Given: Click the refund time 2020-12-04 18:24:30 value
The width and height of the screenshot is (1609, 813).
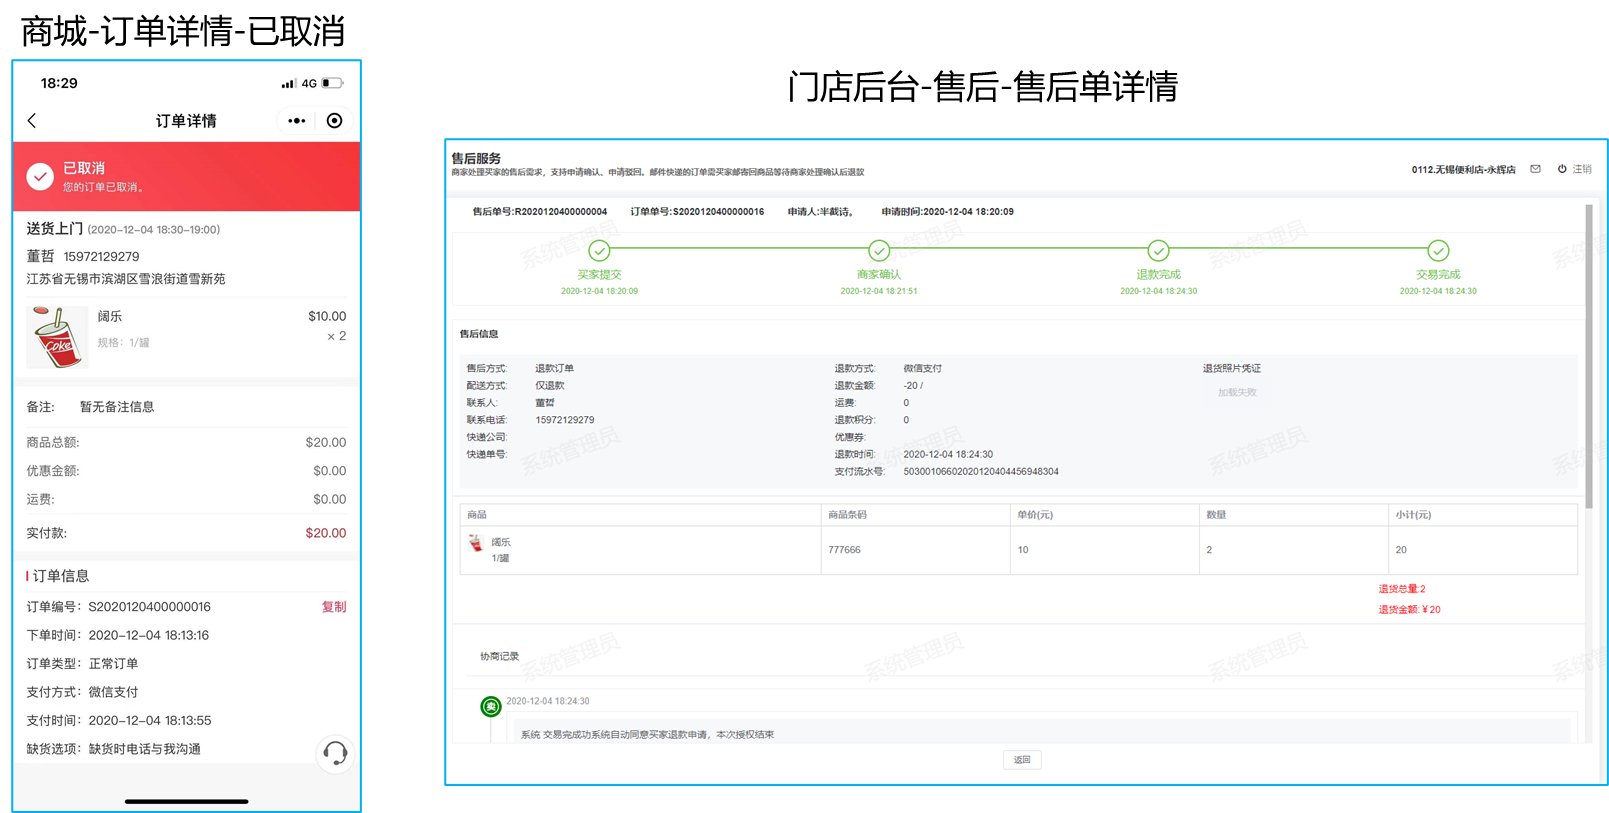Looking at the screenshot, I should [x=948, y=455].
